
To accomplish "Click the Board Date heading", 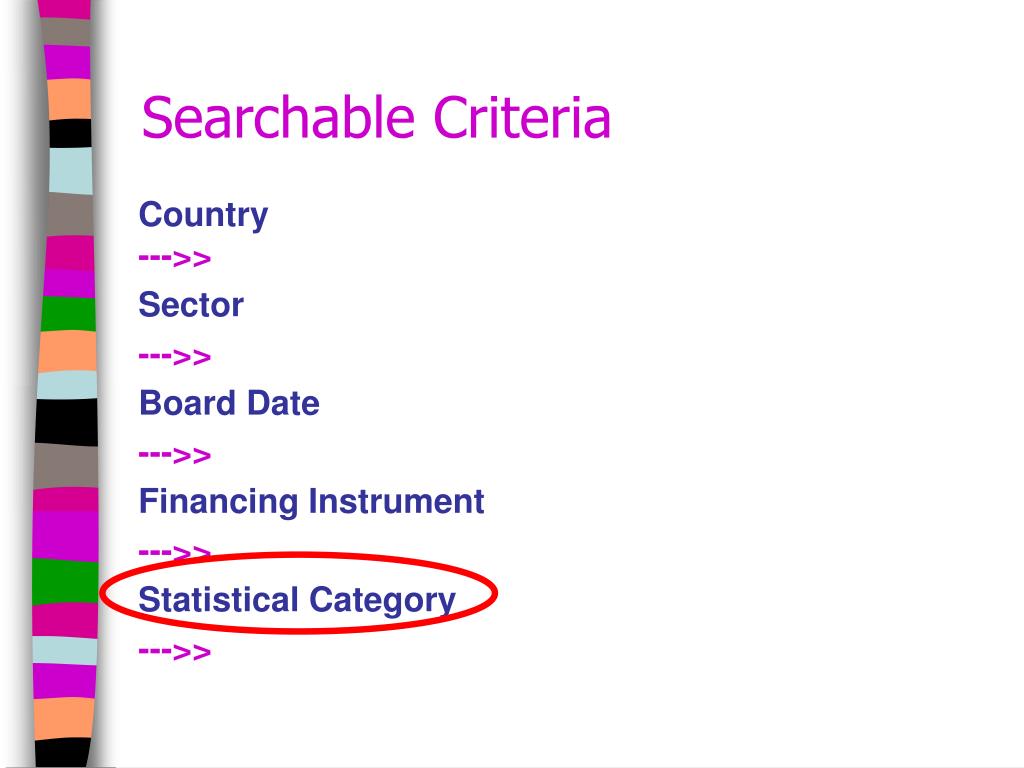I will tap(229, 403).
